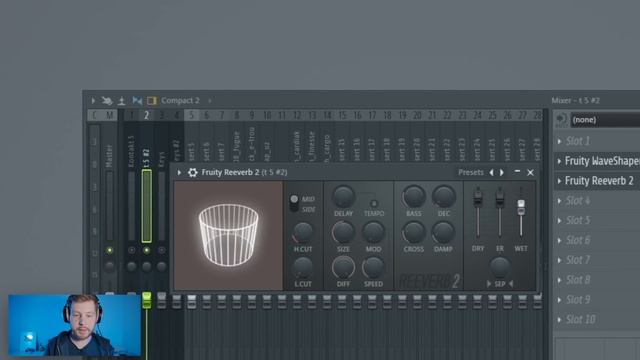Toggle the TEMPO button in Reeverb 2
640x360 pixels.
click(373, 203)
